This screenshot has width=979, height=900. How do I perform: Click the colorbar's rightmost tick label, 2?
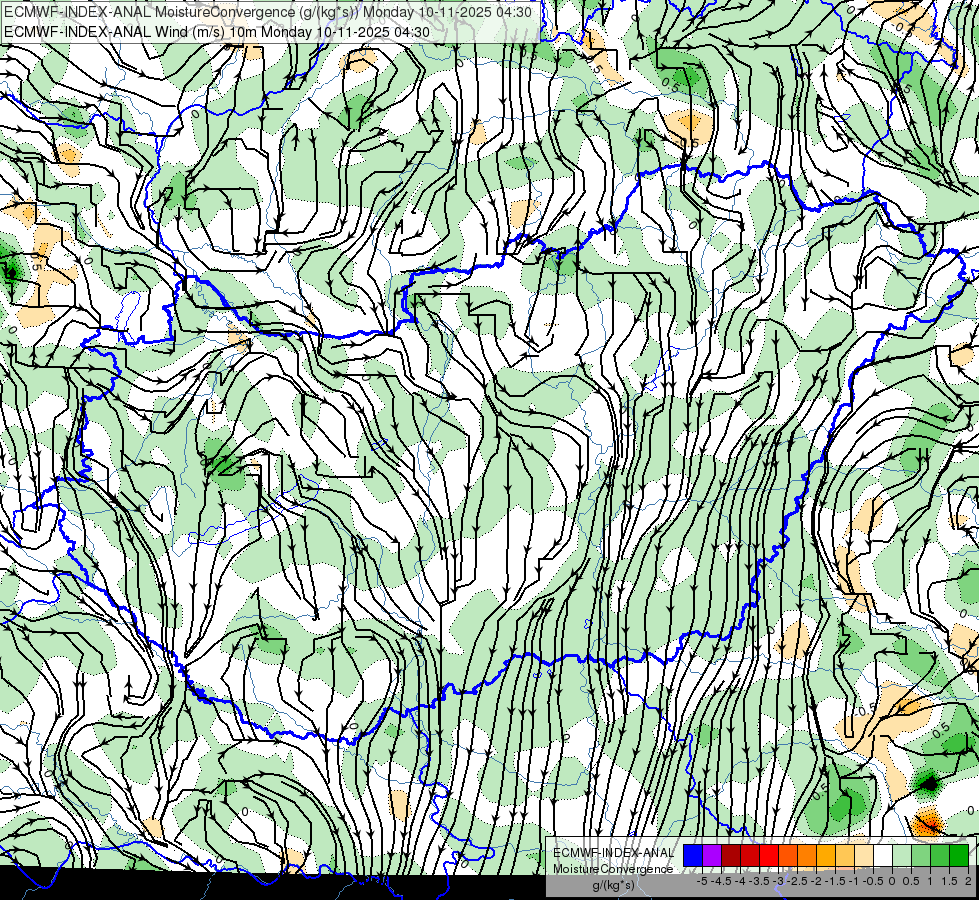[x=968, y=881]
